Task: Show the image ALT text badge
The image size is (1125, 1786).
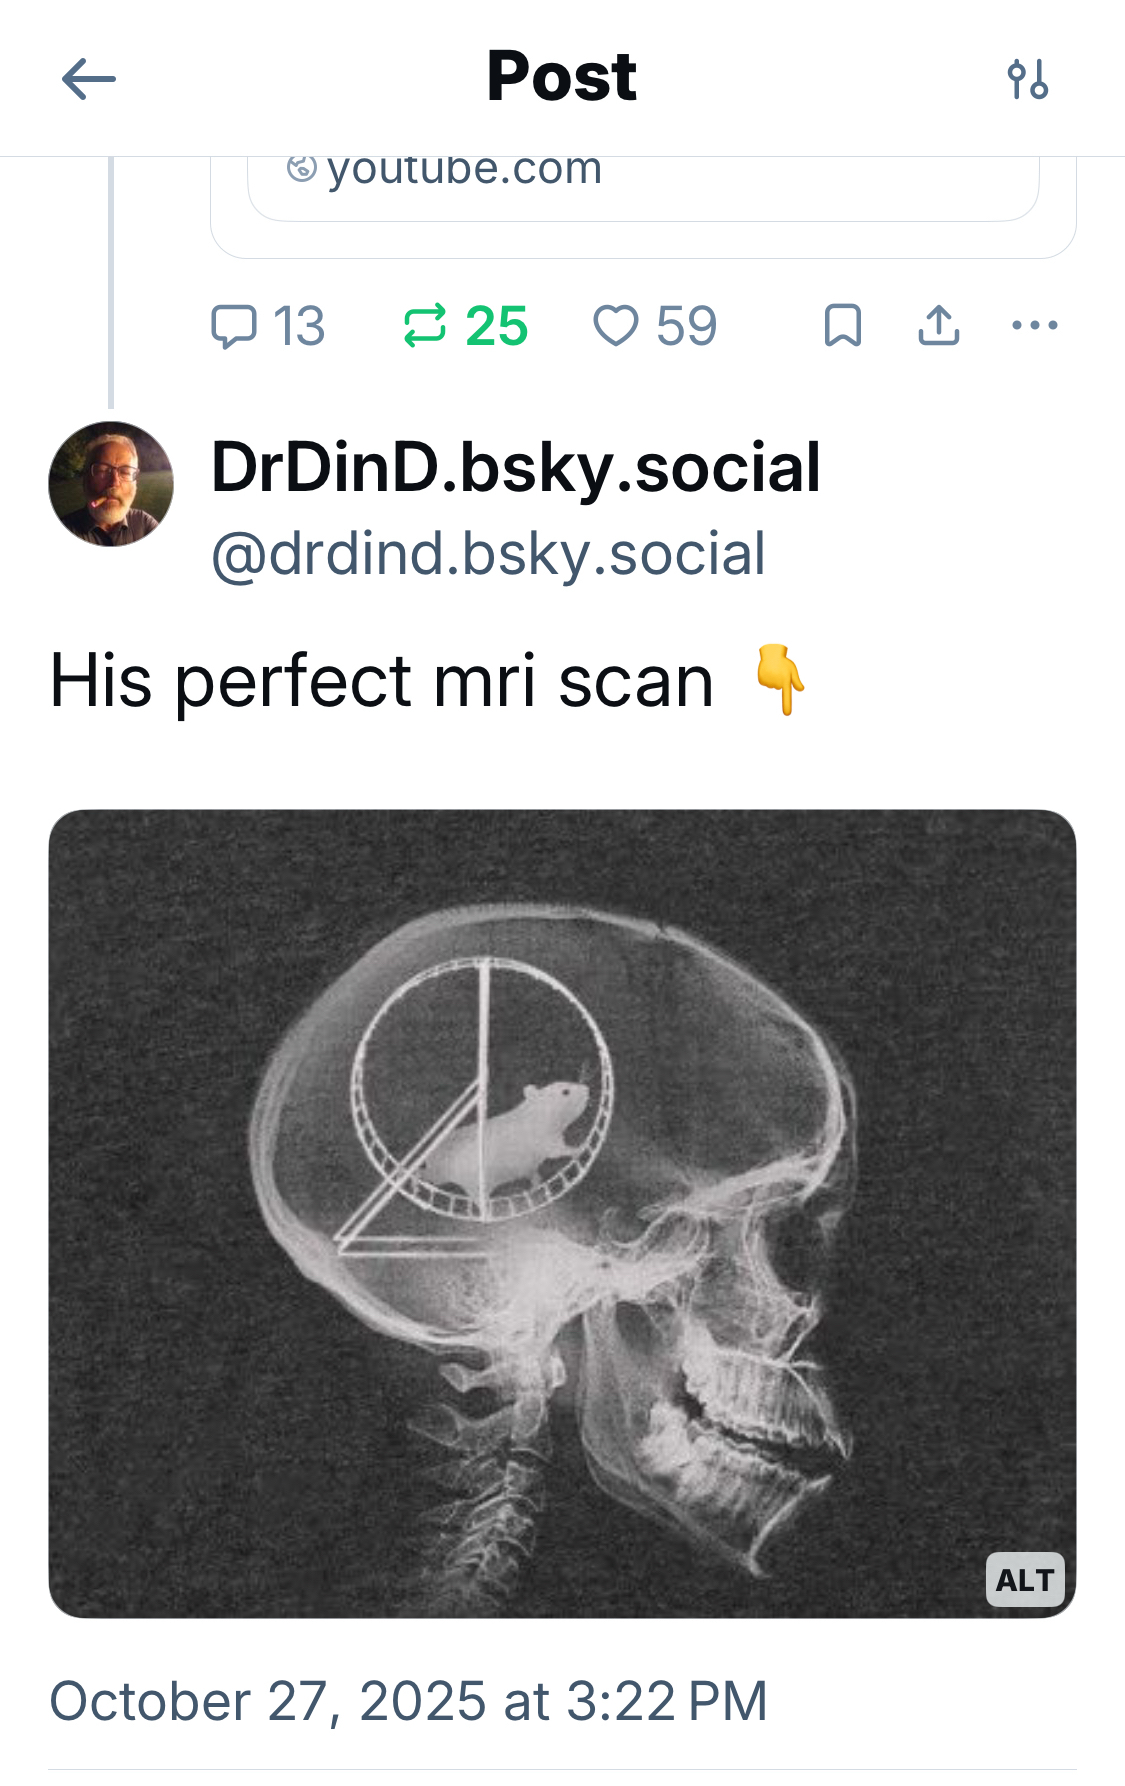Action: point(1025,1580)
